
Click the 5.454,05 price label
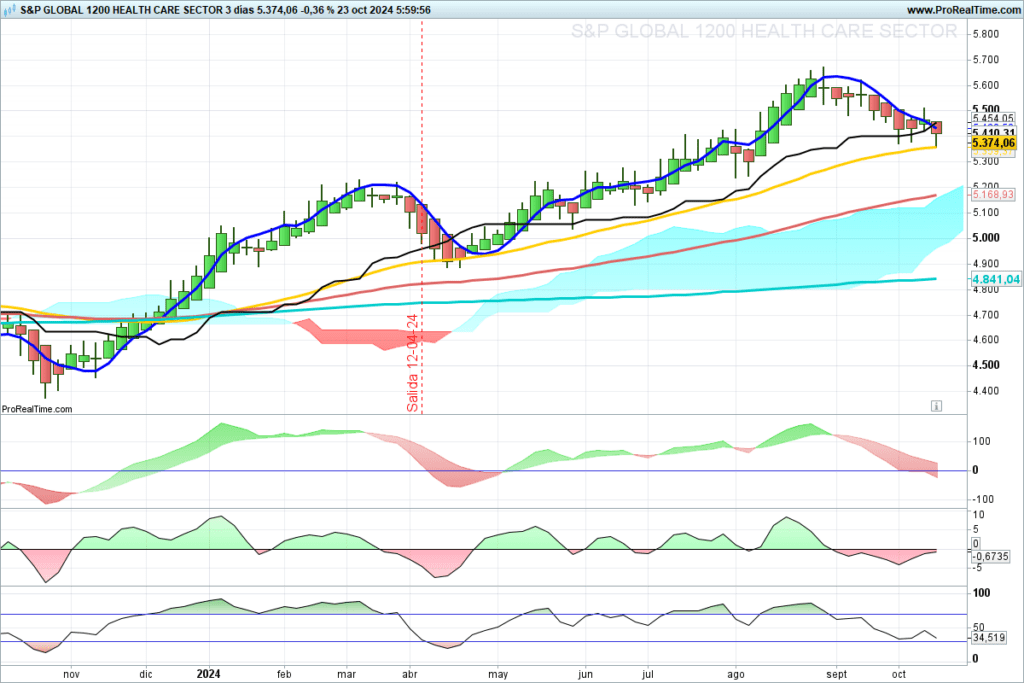click(993, 118)
